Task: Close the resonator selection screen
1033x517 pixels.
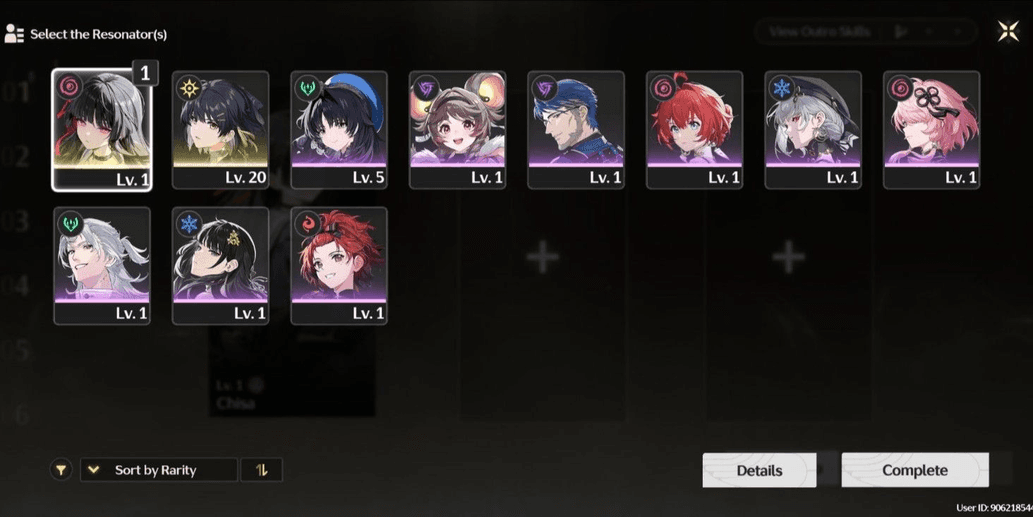Action: pyautogui.click(x=1008, y=31)
